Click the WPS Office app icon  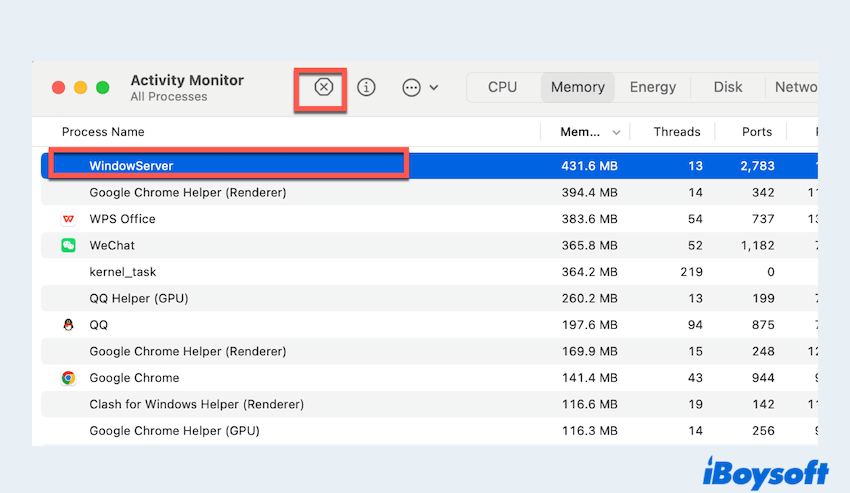click(68, 219)
